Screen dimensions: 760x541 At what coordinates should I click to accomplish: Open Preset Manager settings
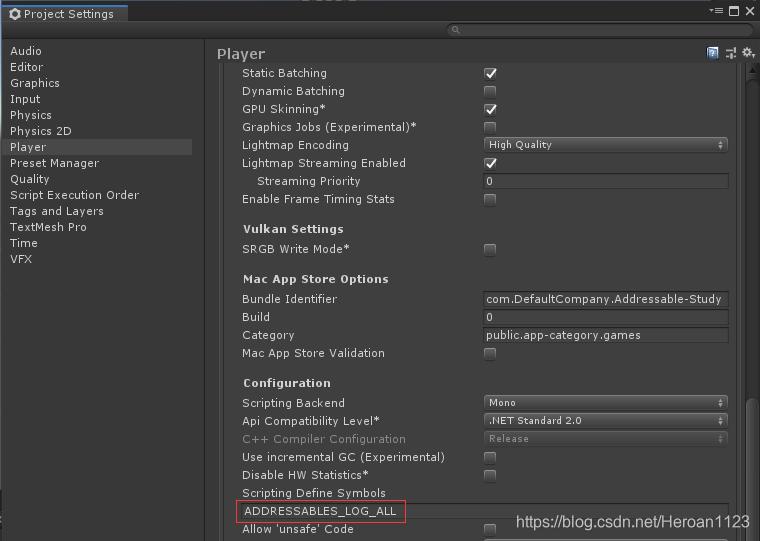coord(54,163)
